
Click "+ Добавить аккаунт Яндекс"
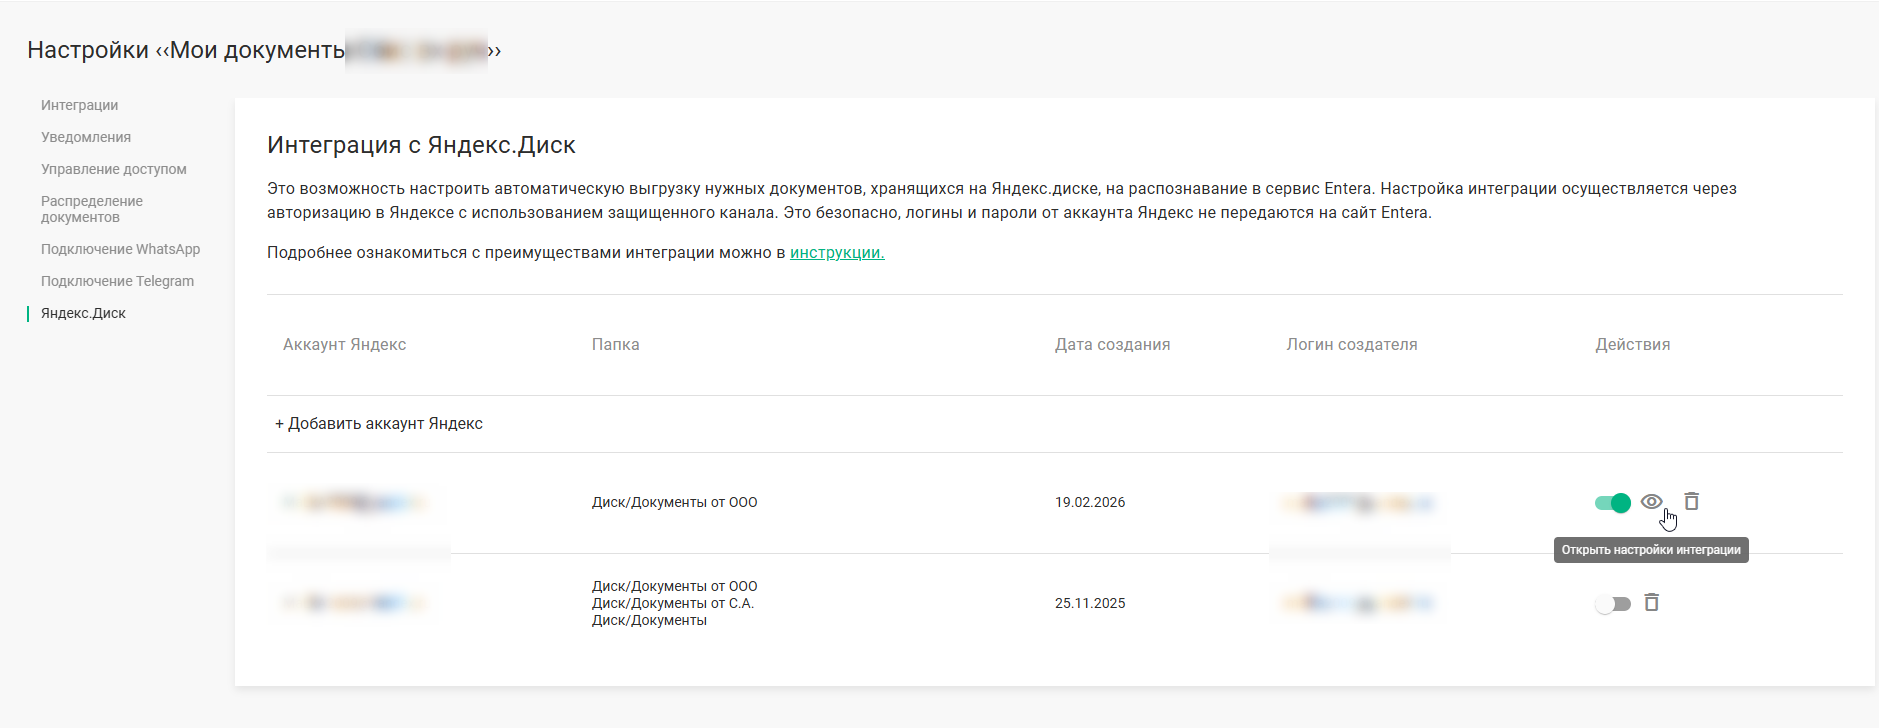[x=379, y=424]
